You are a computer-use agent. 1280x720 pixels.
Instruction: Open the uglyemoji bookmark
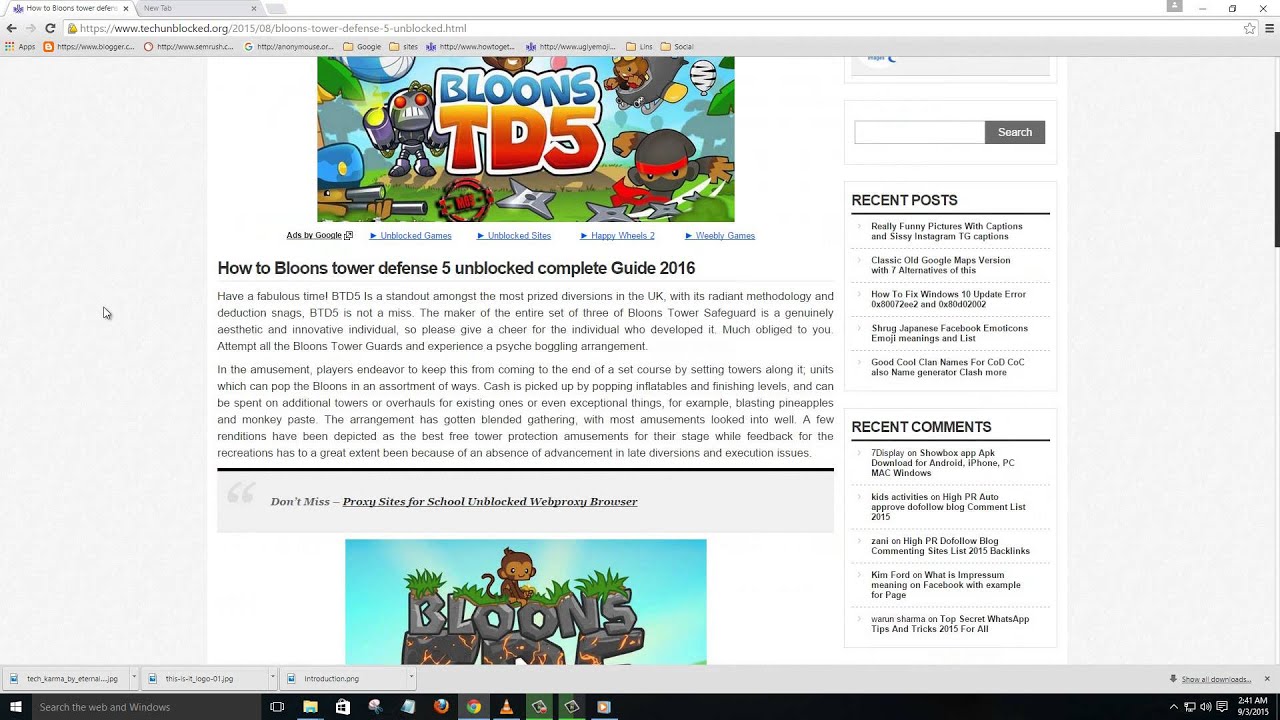point(570,46)
